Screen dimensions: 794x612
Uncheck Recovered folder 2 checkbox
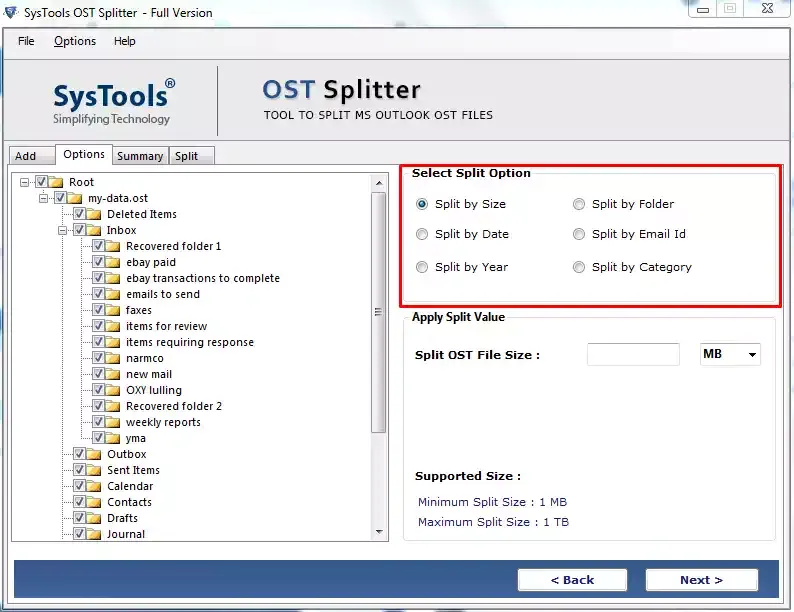click(98, 405)
